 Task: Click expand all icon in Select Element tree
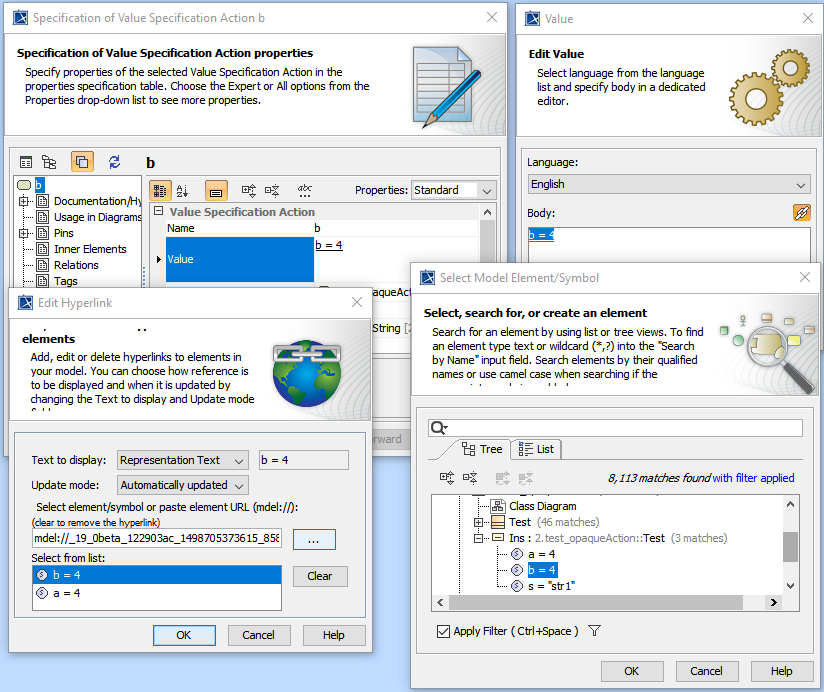coord(445,478)
